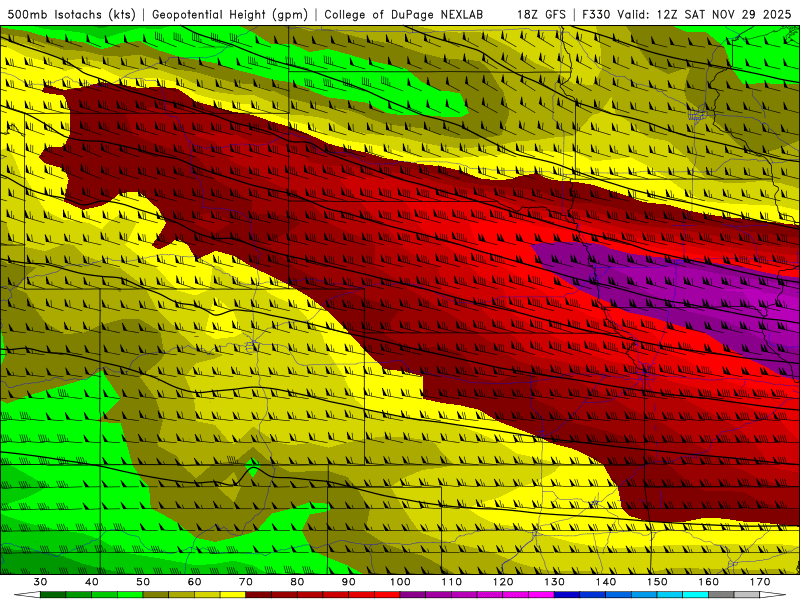Click the dark green swatch starting at 30
The height and width of the screenshot is (600, 800).
[53, 594]
